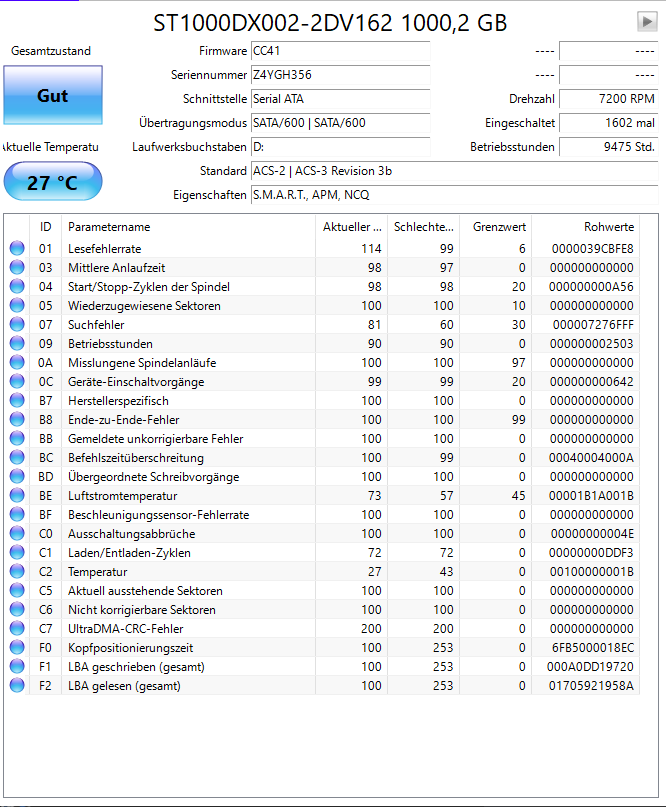Click the status orb for Übergeordnete Schreibvorgänge

[x=17, y=477]
